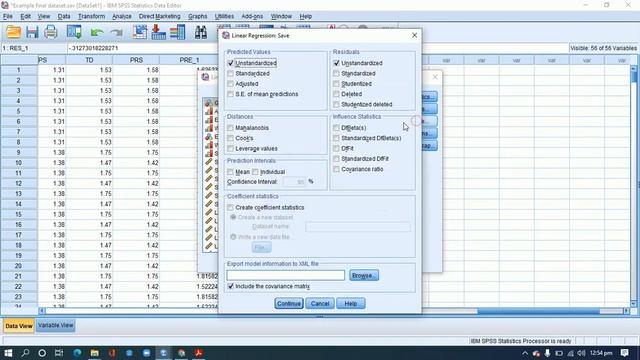Check DfBeta(s) influence statistic
Screen dimensions: 640x360
click(x=336, y=128)
